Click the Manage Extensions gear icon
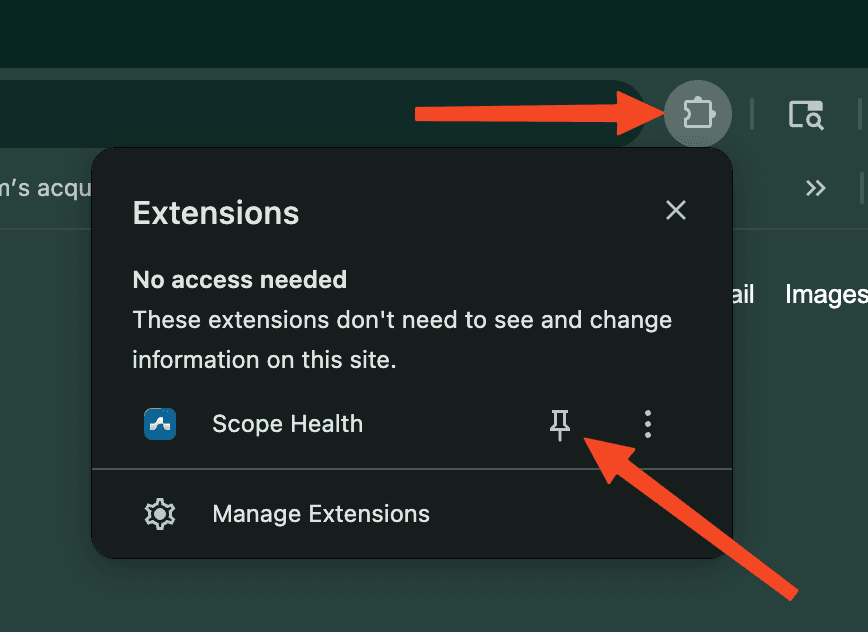The height and width of the screenshot is (632, 868). point(160,514)
